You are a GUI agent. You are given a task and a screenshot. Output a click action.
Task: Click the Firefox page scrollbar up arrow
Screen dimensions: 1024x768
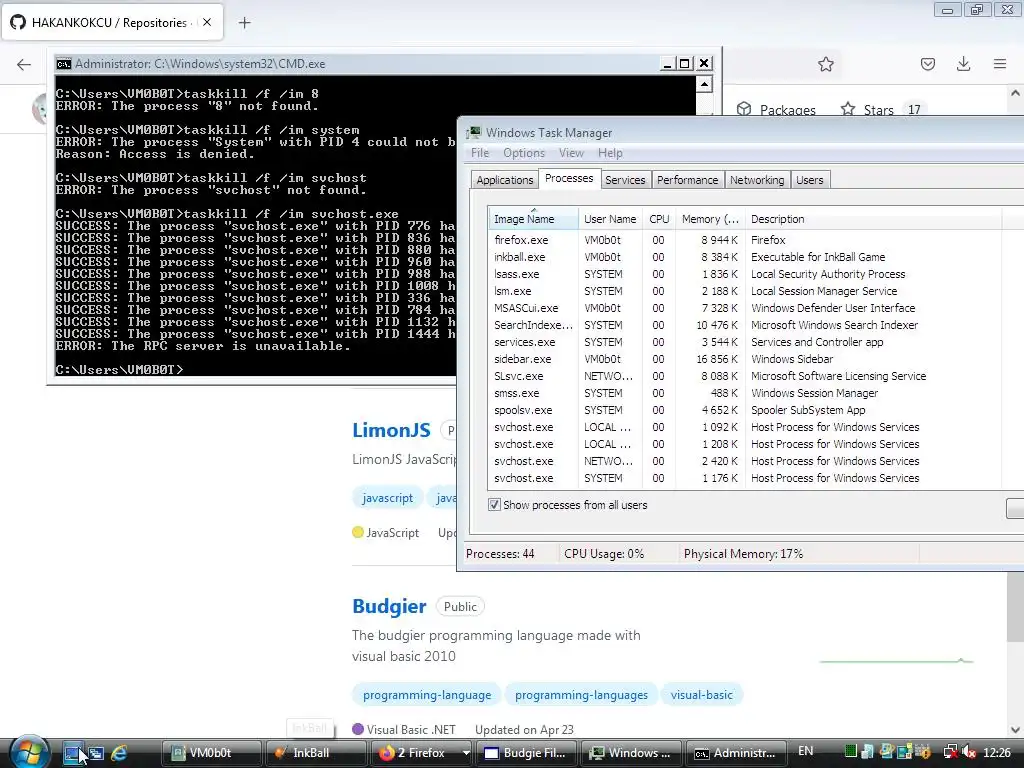[x=1016, y=93]
